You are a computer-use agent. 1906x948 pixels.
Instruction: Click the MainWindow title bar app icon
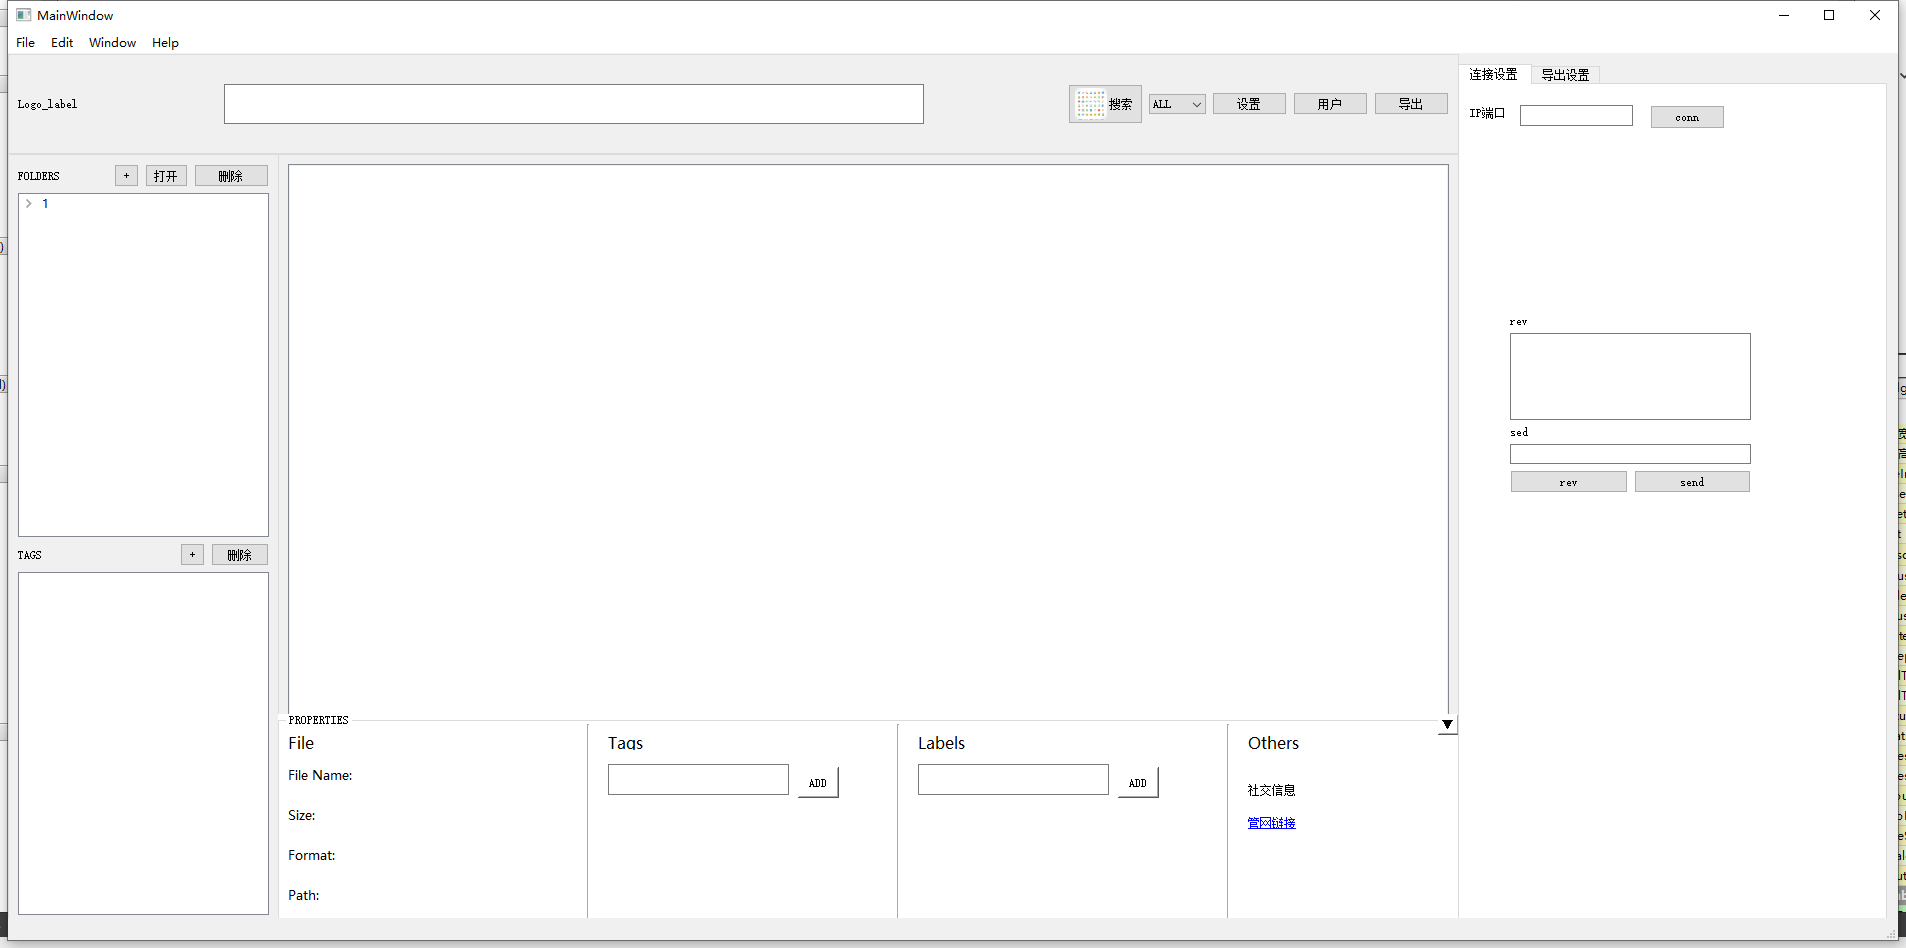pos(24,15)
